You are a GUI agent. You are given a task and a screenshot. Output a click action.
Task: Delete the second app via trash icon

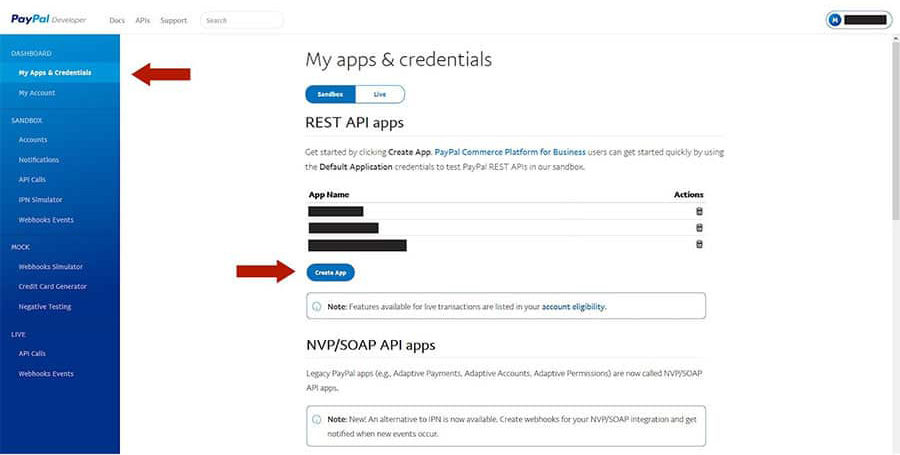tap(699, 228)
